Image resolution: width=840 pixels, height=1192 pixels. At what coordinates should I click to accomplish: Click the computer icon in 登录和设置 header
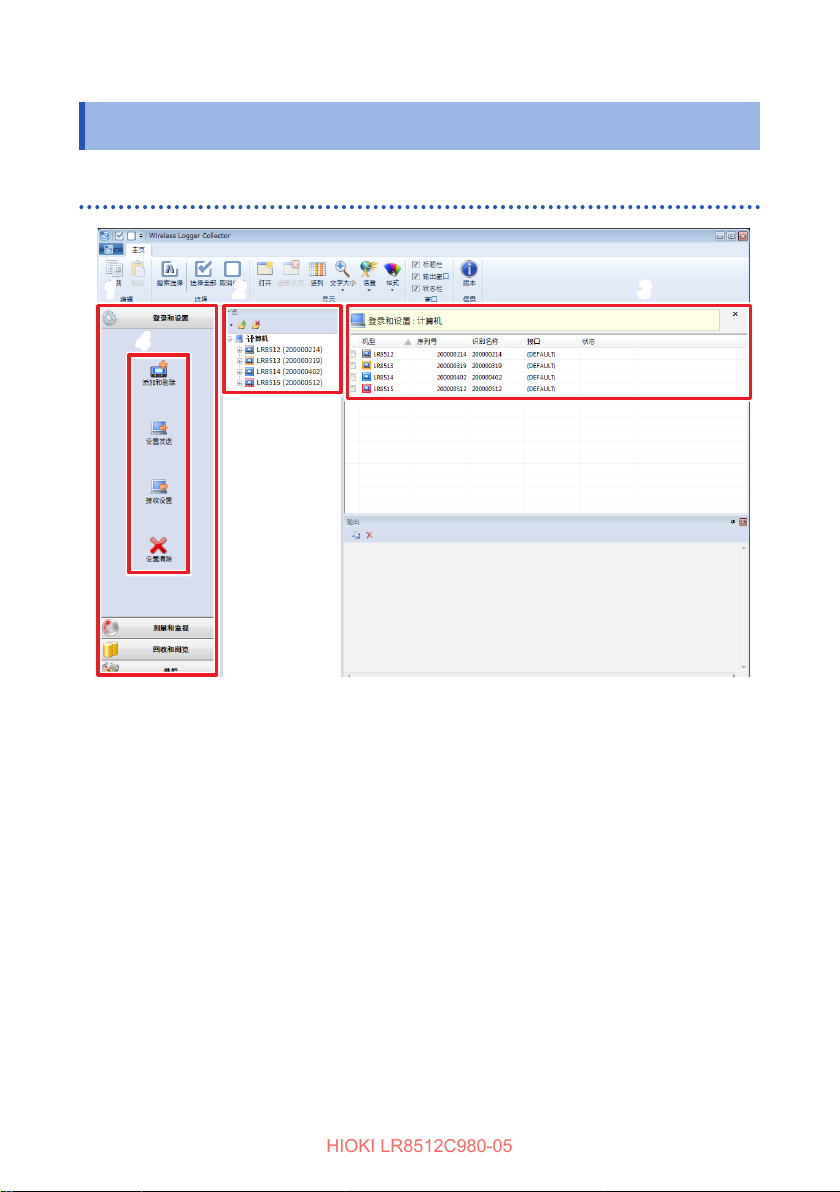[358, 320]
